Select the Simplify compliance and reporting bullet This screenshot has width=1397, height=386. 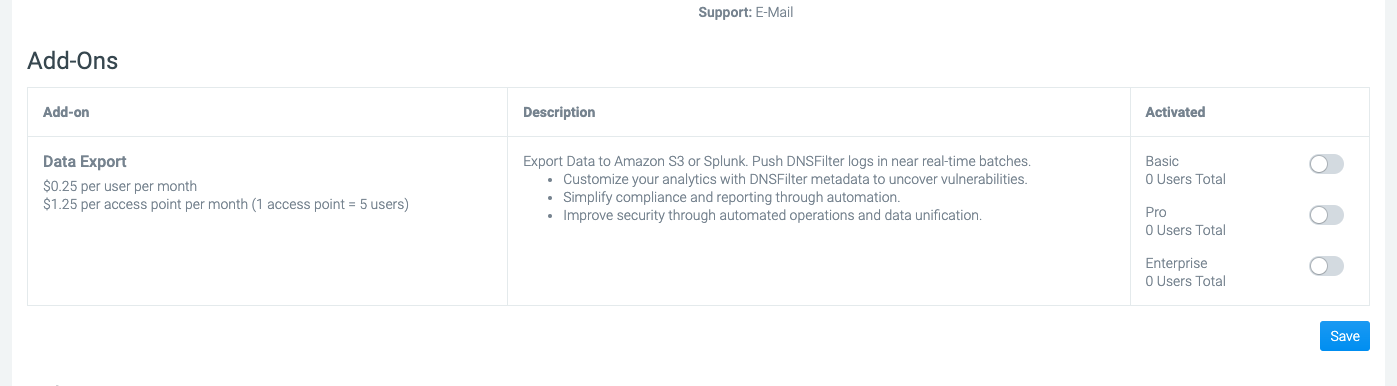(x=732, y=197)
